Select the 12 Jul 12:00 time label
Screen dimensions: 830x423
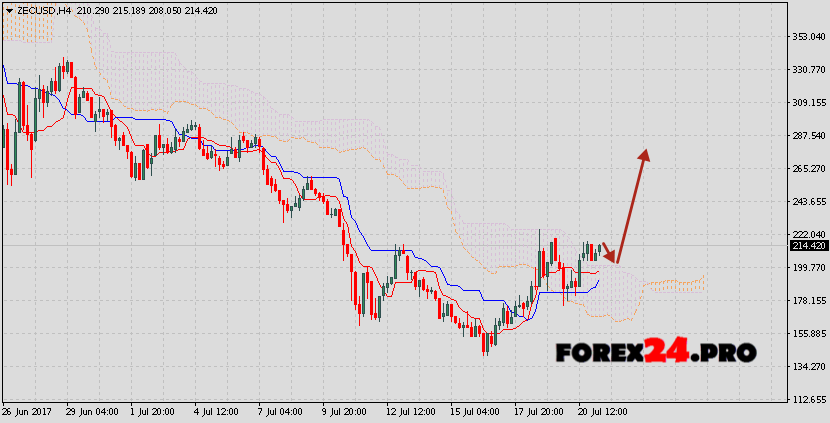click(x=411, y=412)
